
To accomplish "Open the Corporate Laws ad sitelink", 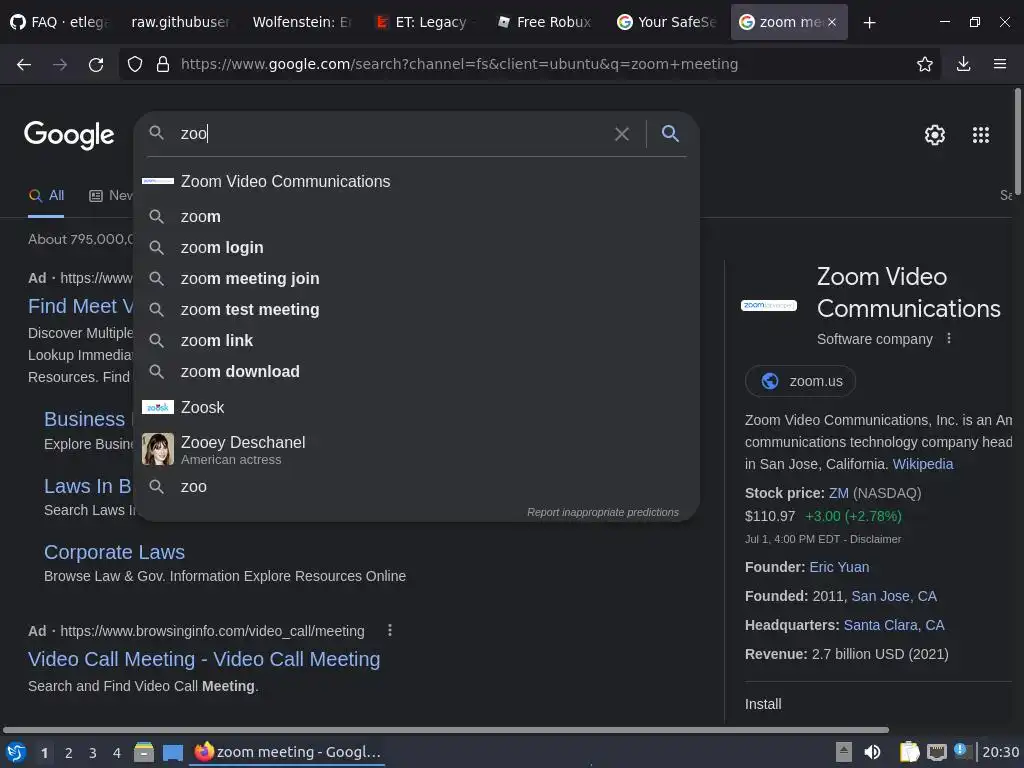I will coord(114,552).
